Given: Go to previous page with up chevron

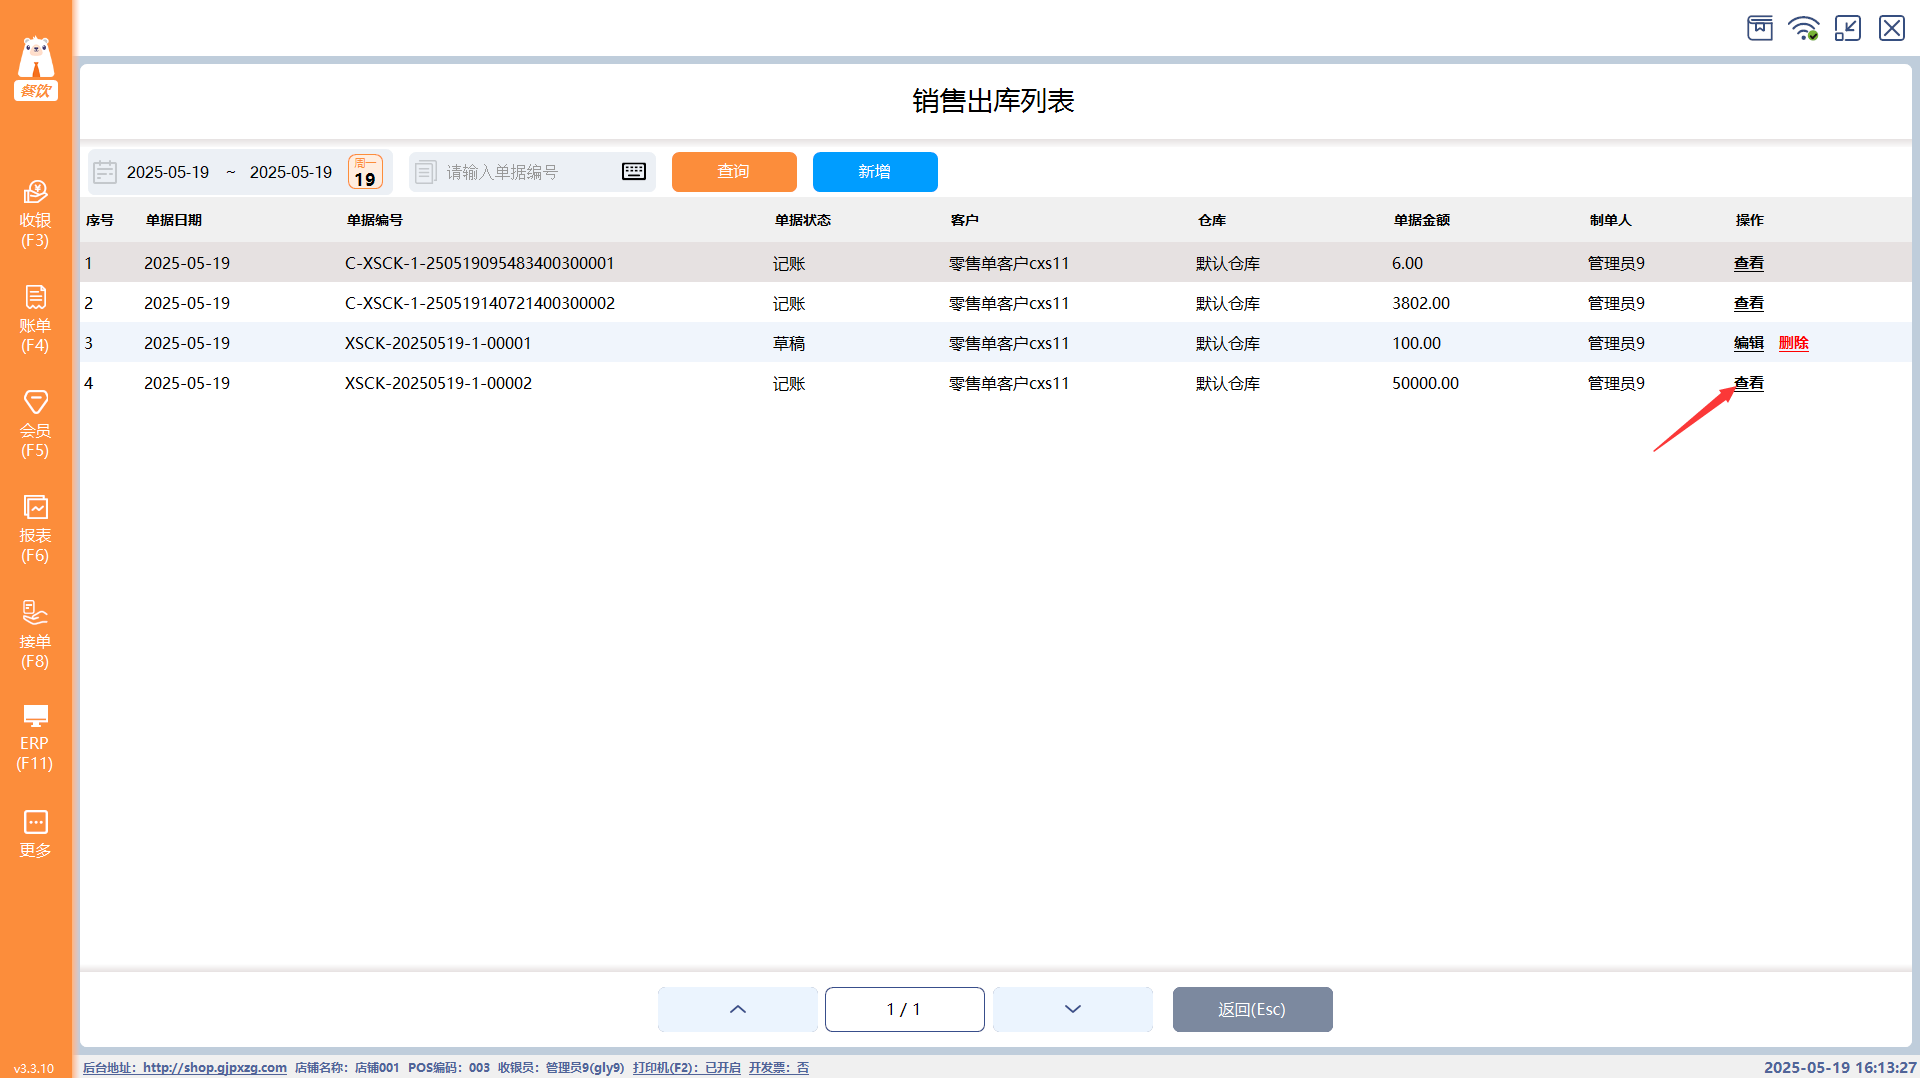Looking at the screenshot, I should [x=738, y=1009].
